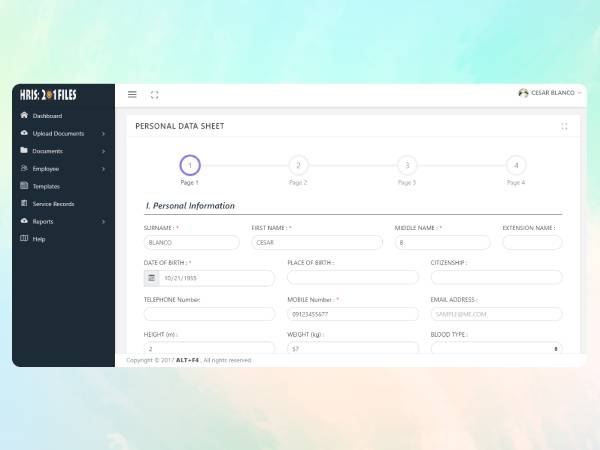Screen dimensions: 600x450
Task: Click the Templates icon in sidebar
Action: 24,186
